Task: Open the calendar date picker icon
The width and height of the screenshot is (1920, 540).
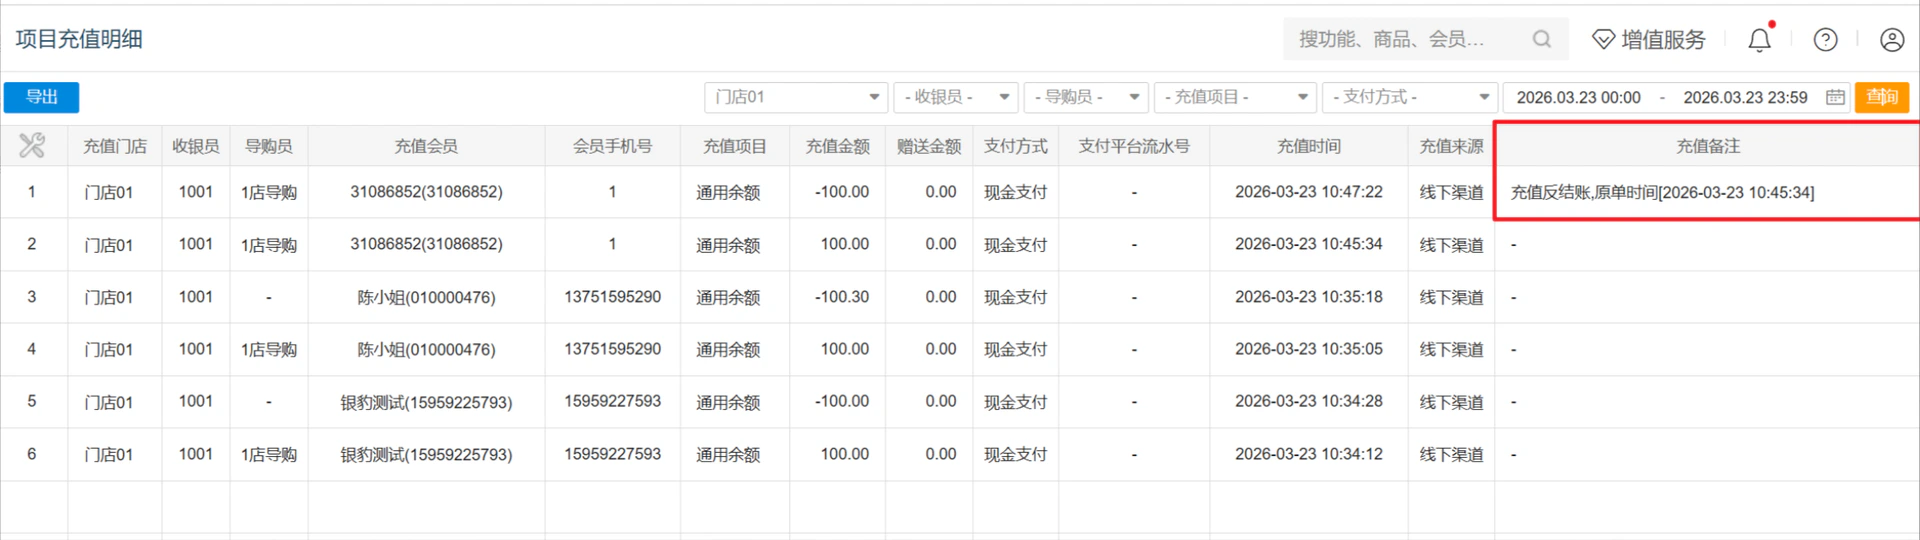Action: 1835,97
